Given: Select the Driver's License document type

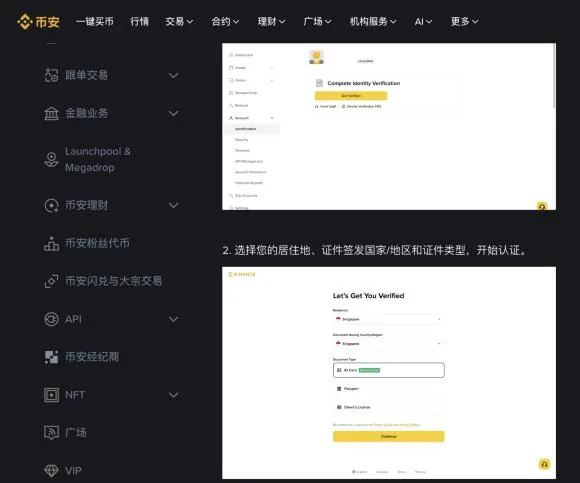Looking at the screenshot, I should [x=388, y=407].
